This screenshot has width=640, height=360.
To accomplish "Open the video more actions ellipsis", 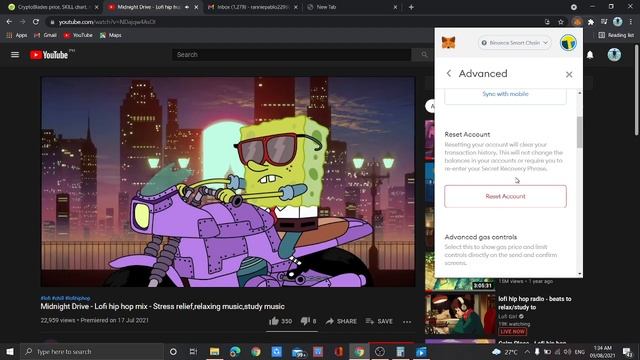I will pos(407,322).
